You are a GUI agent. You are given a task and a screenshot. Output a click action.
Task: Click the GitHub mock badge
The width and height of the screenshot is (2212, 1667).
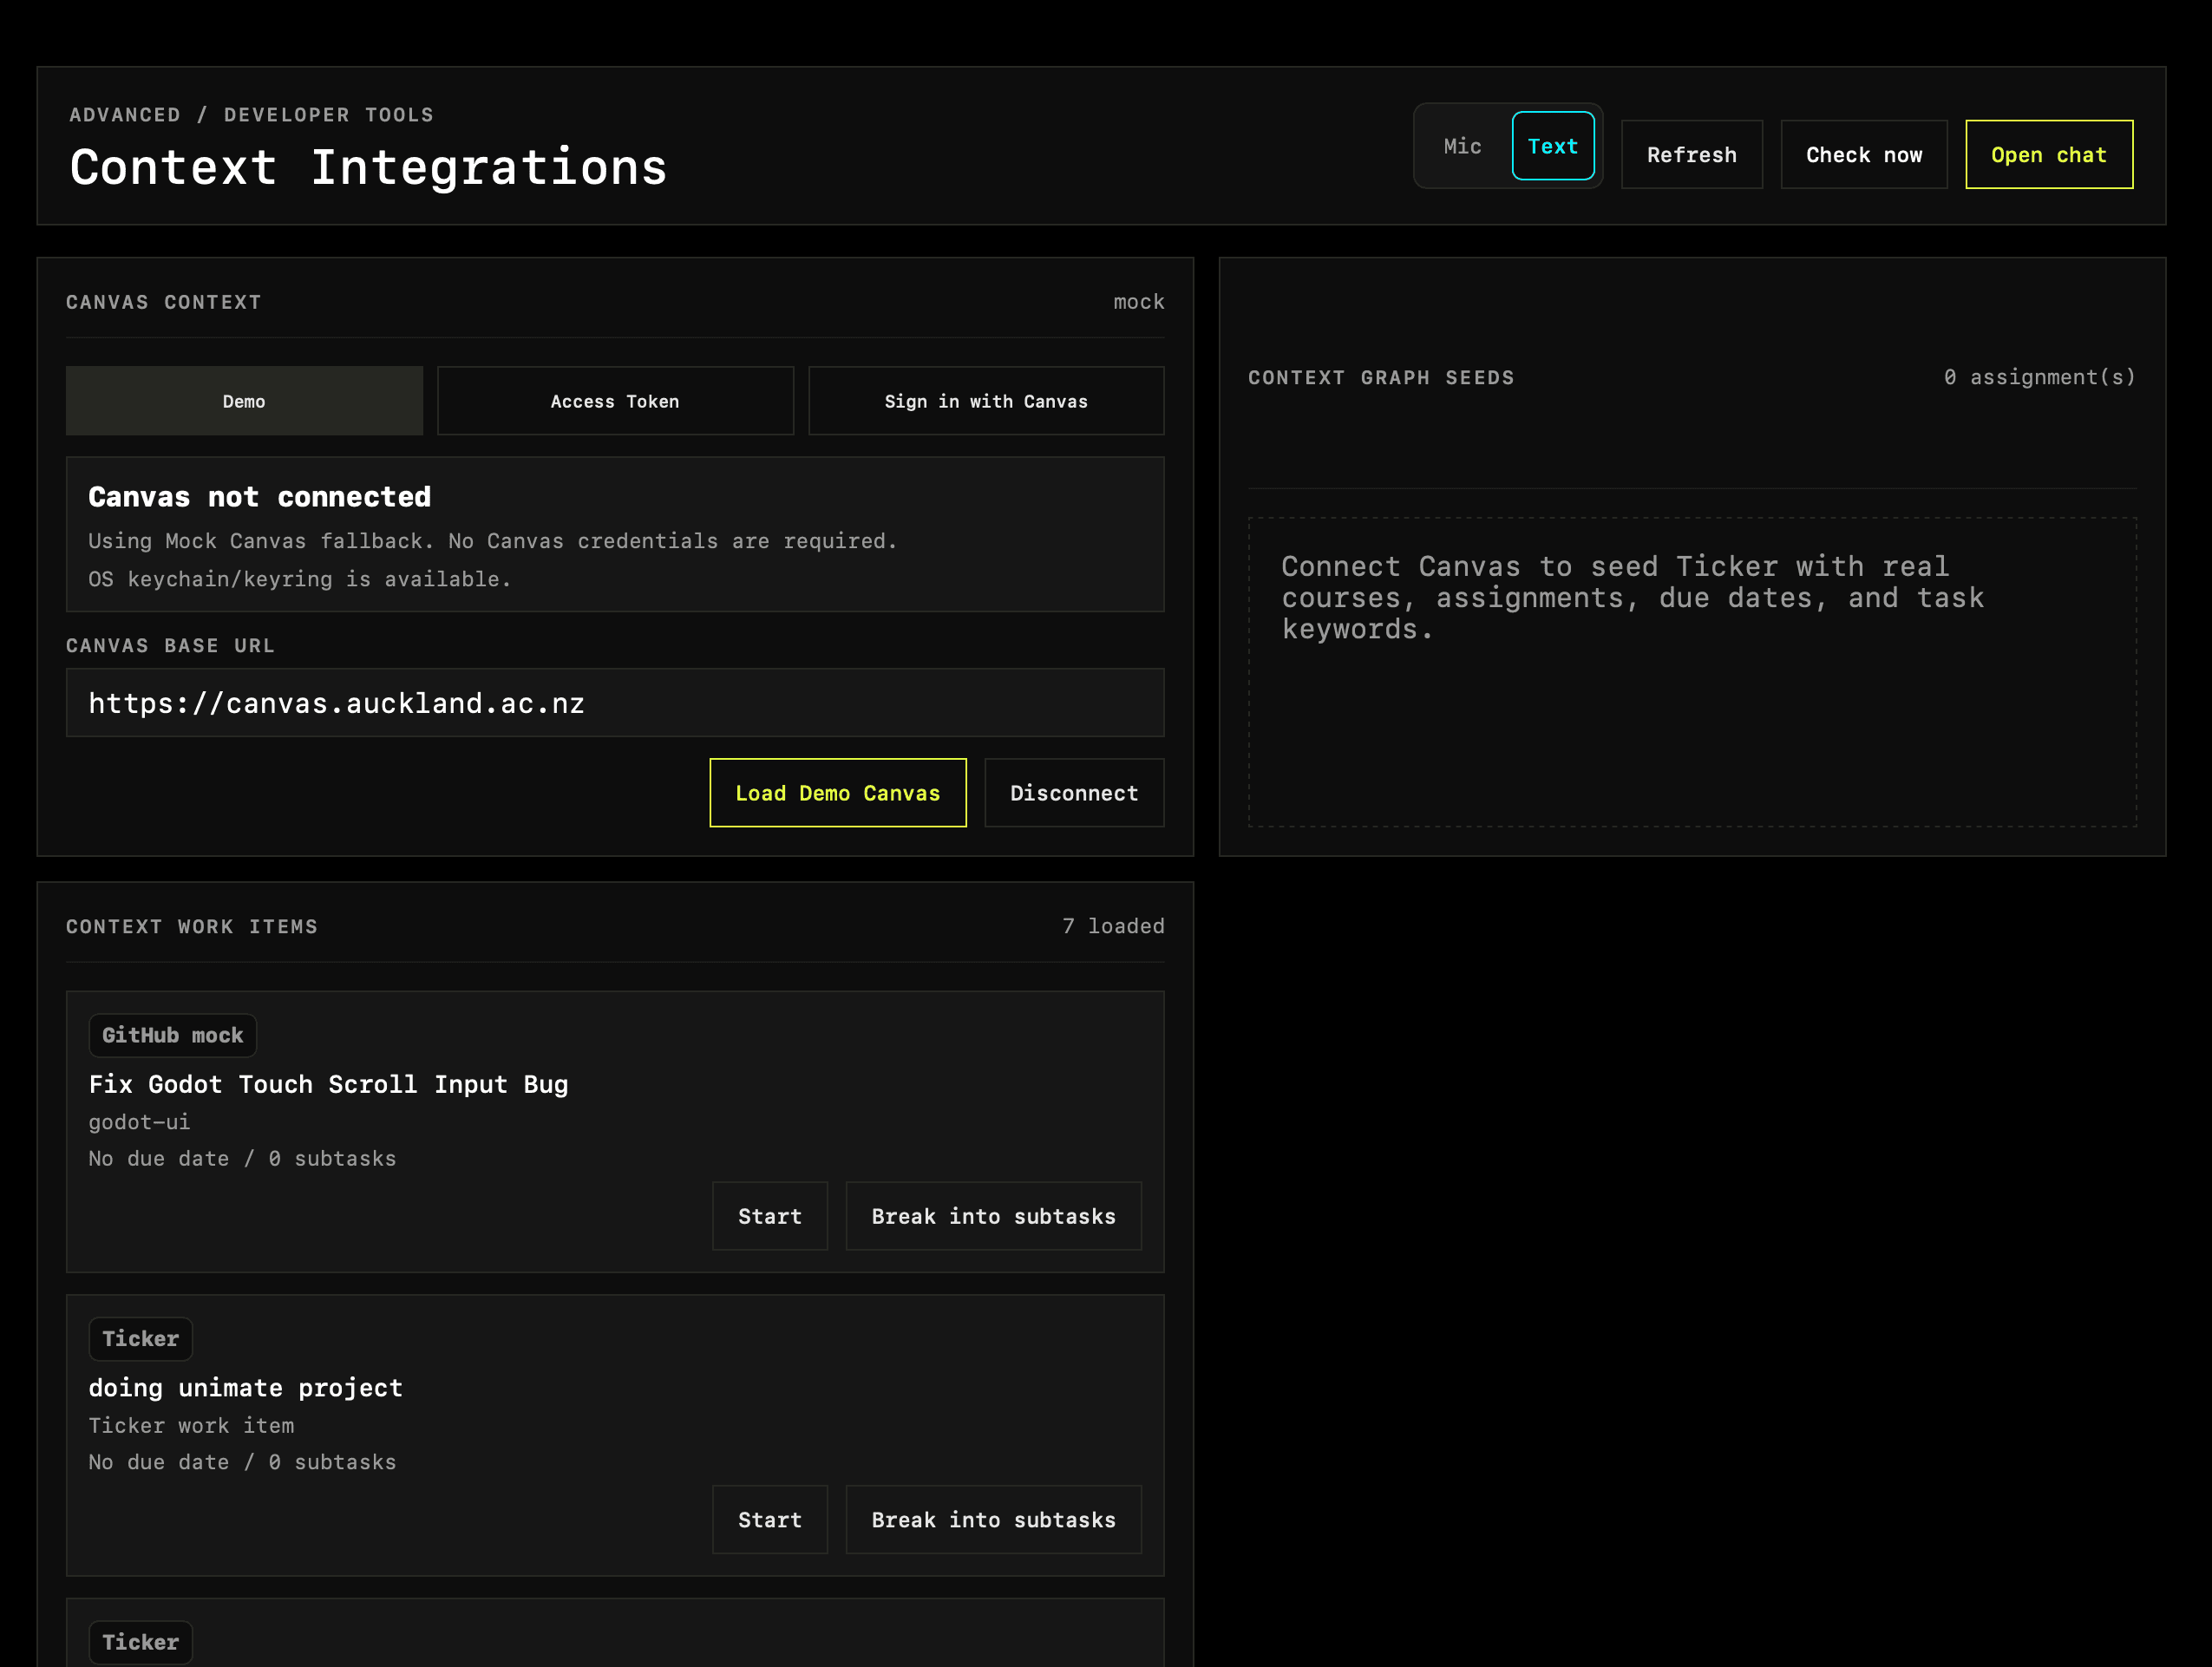(173, 1035)
